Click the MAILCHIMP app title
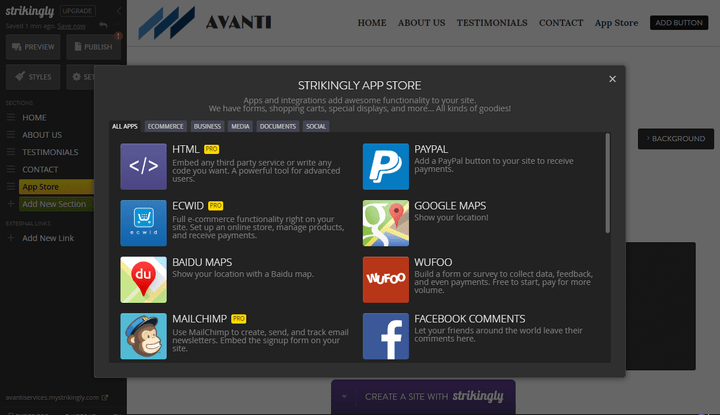 click(199, 319)
